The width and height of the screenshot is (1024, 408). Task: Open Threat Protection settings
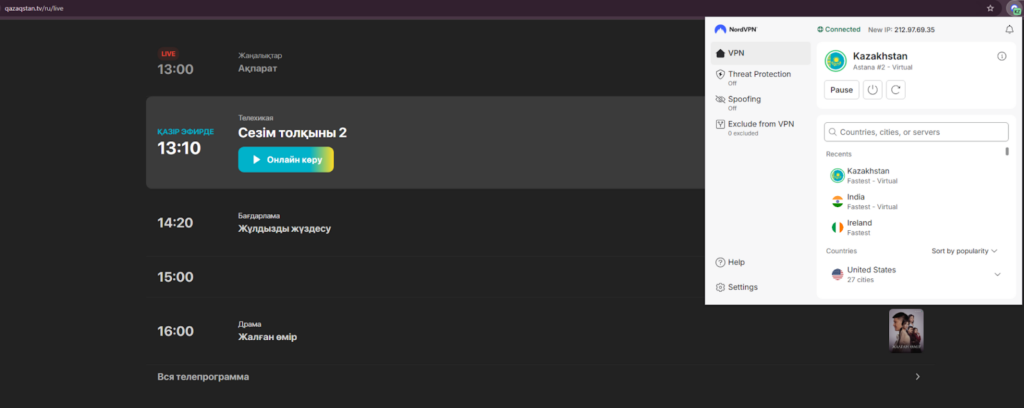(x=760, y=78)
